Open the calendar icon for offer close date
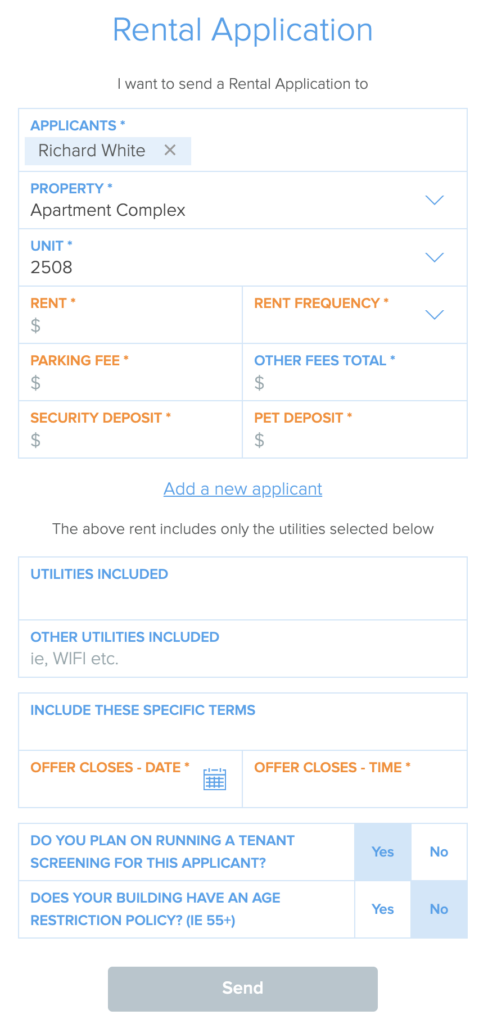The height and width of the screenshot is (1024, 488). coord(214,779)
